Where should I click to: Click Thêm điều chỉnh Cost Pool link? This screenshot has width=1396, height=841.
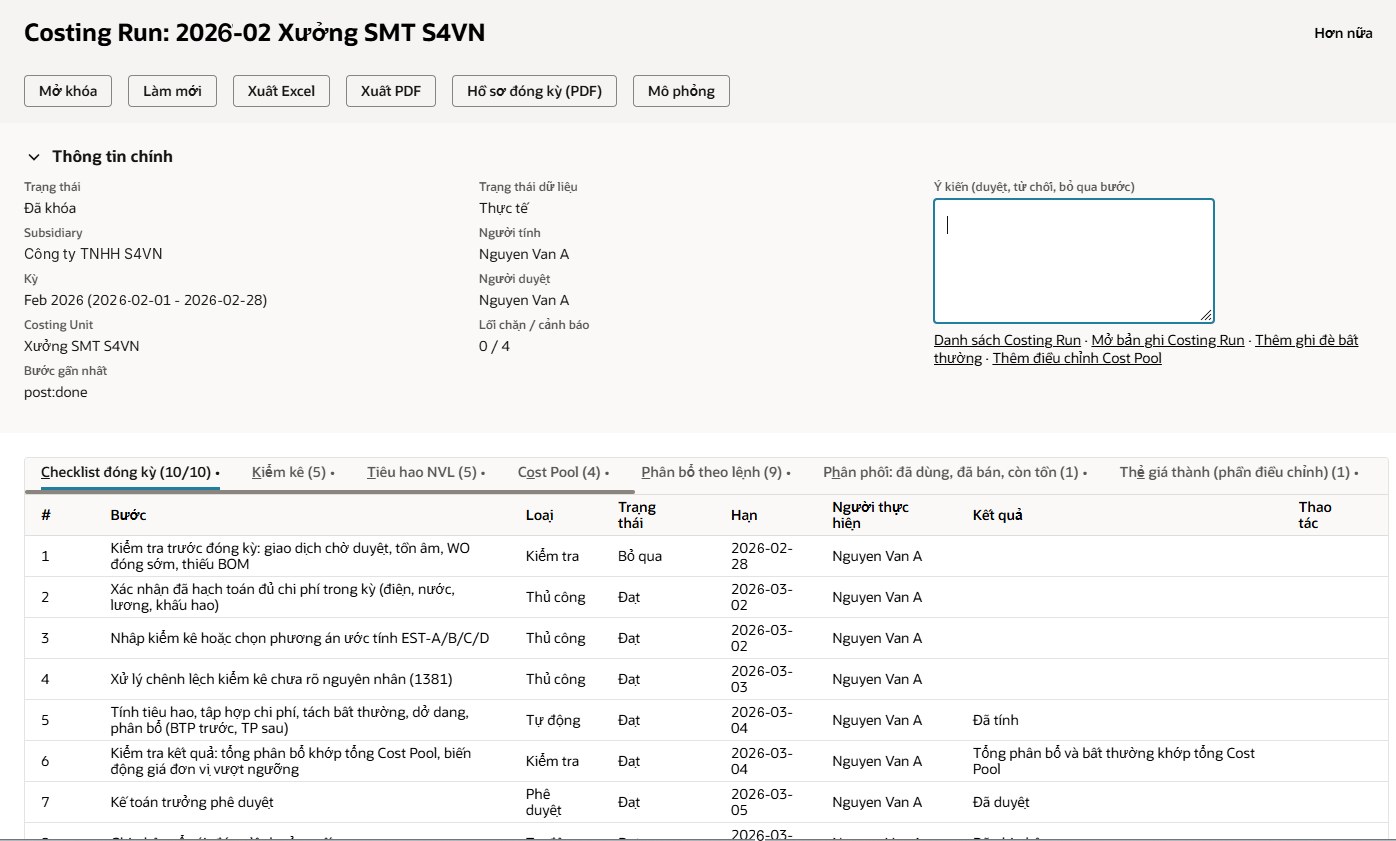(x=1077, y=358)
